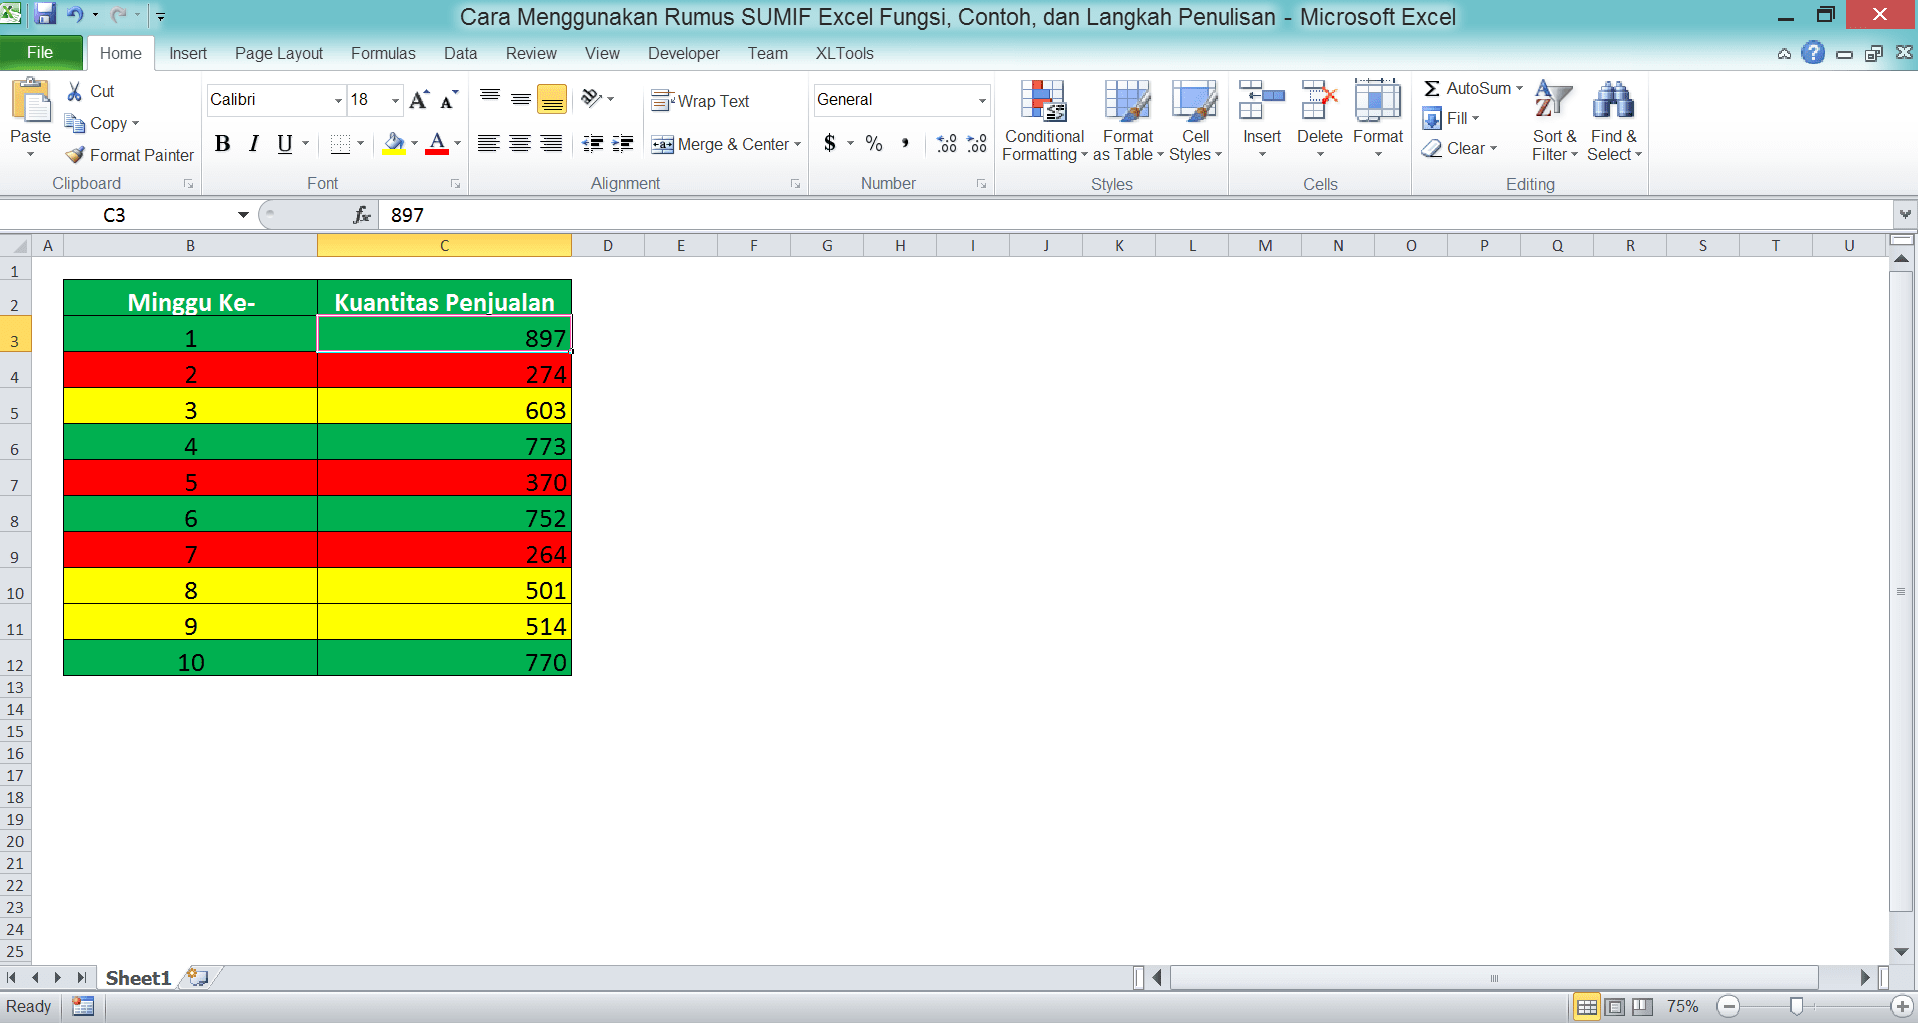Switch to the Data tab
This screenshot has height=1023, width=1918.
tap(460, 53)
